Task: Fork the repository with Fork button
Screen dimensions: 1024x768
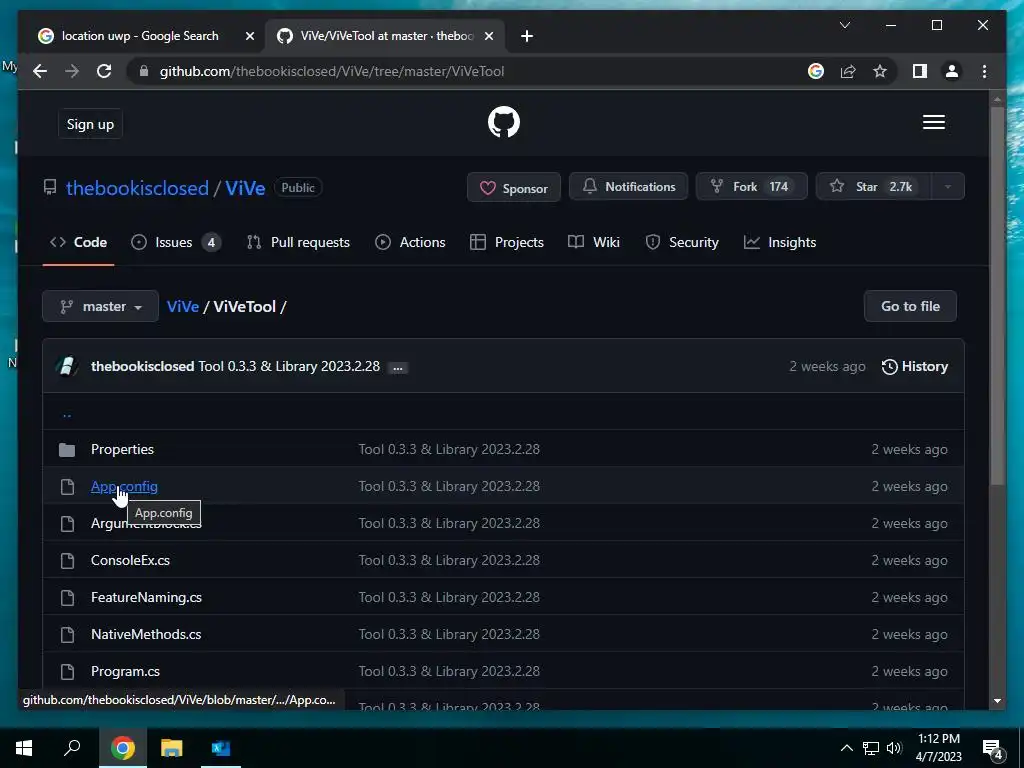Action: (752, 187)
